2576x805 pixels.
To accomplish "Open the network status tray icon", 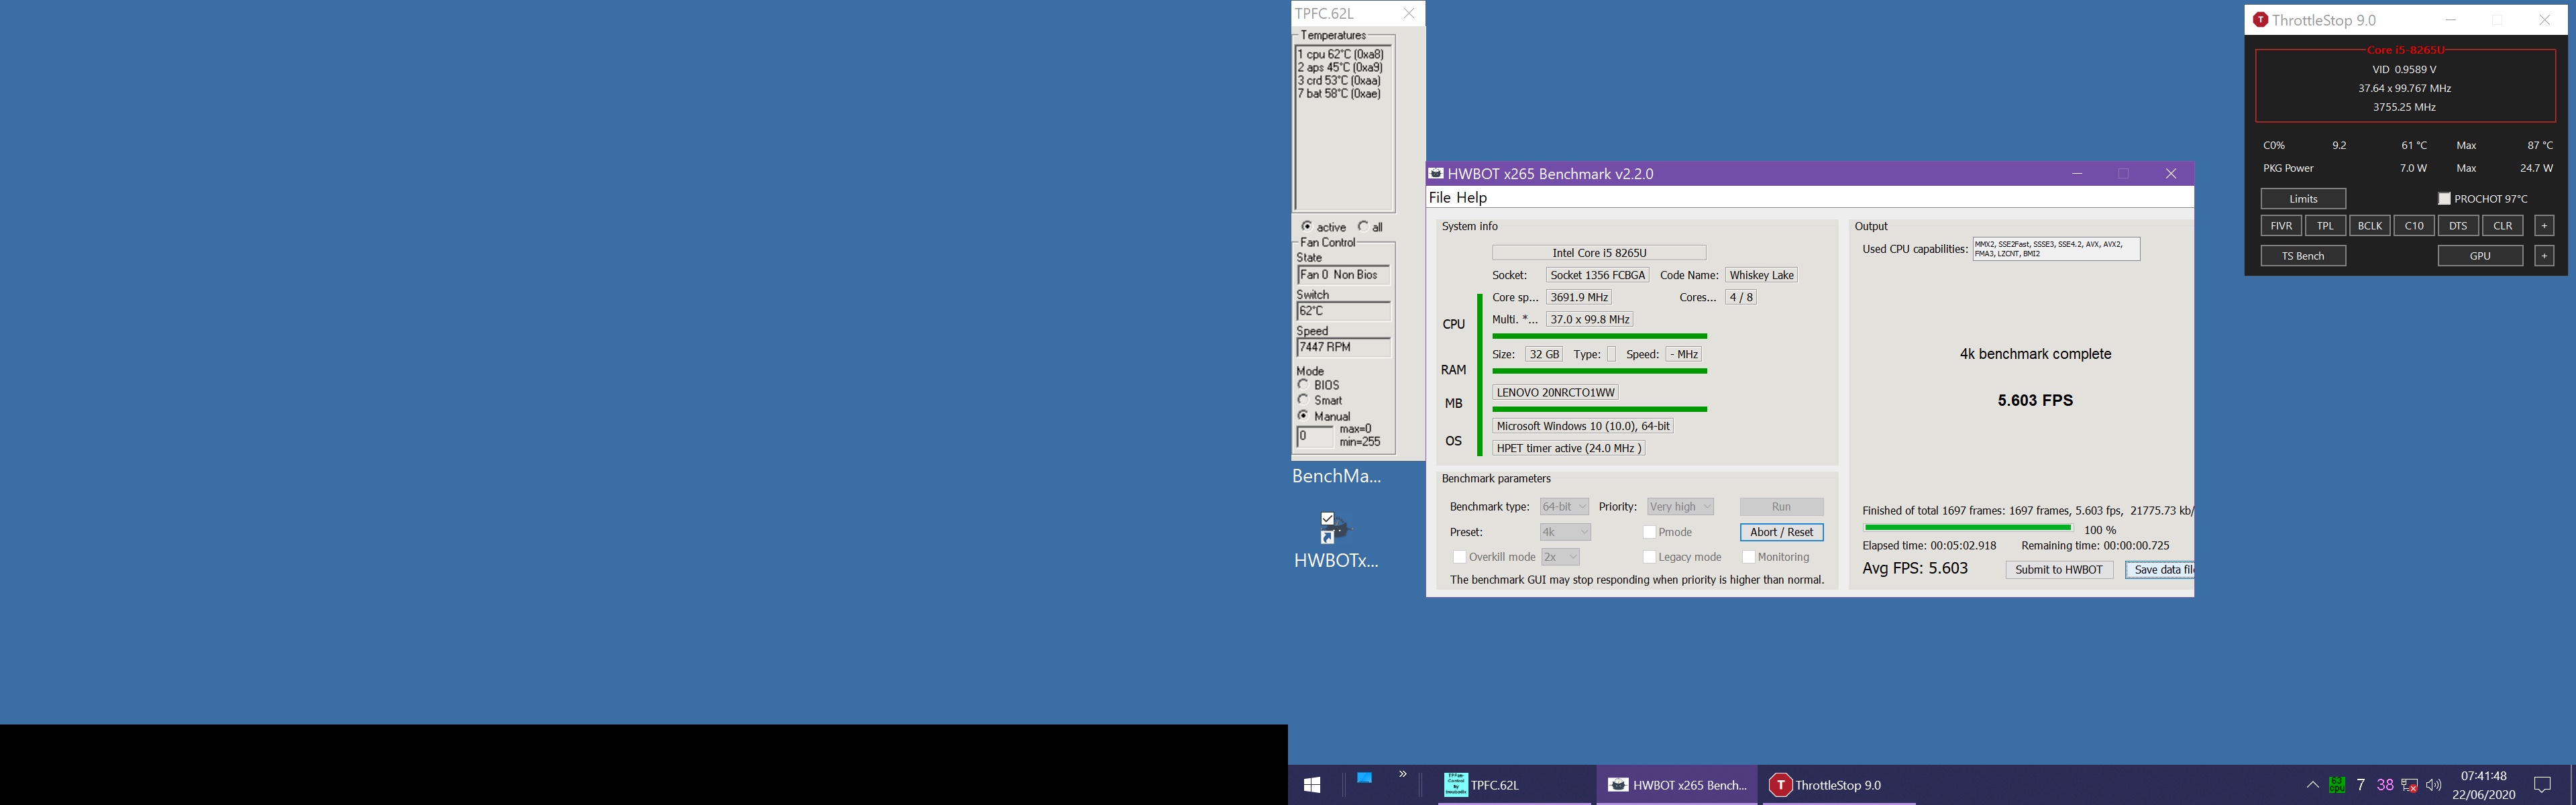I will pos(2410,785).
